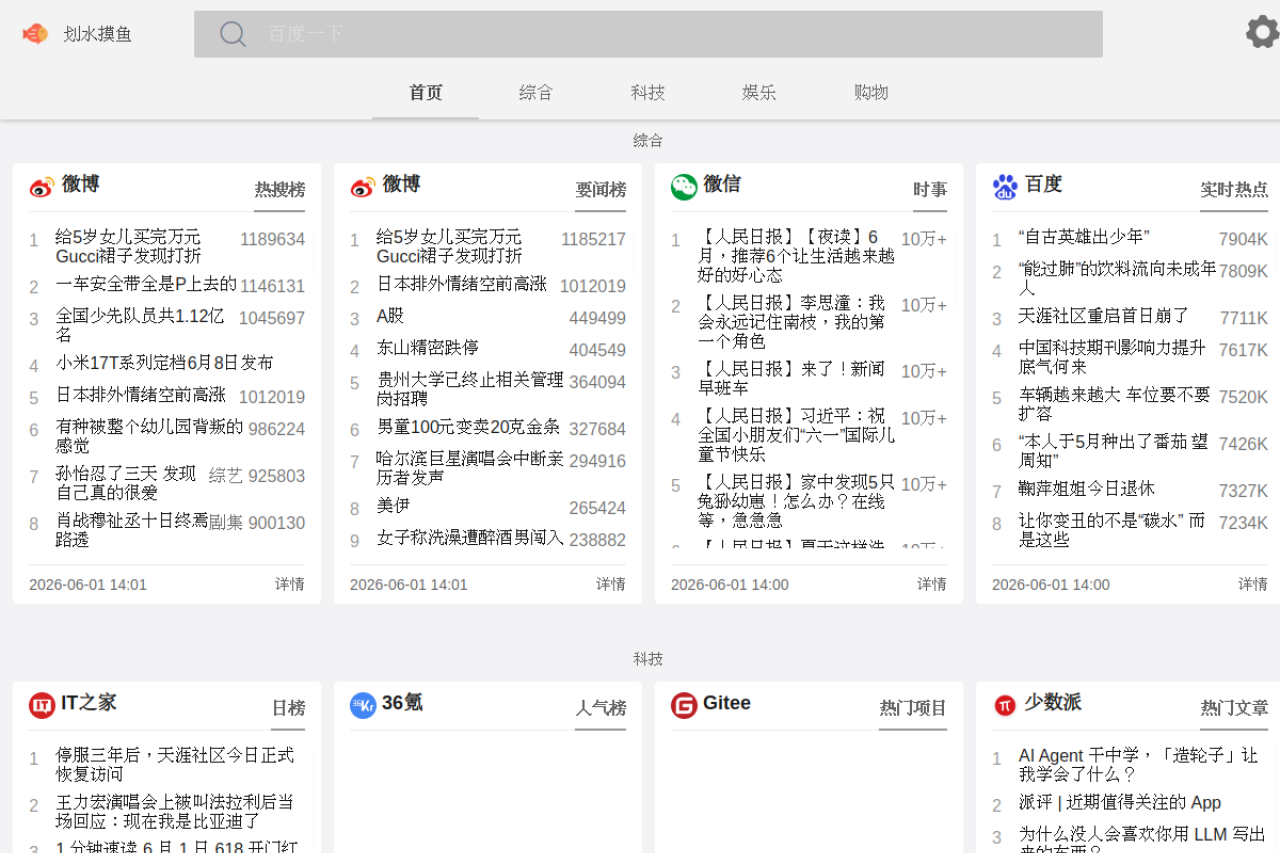
Task: Switch to the 综合 tab
Action: click(x=536, y=92)
